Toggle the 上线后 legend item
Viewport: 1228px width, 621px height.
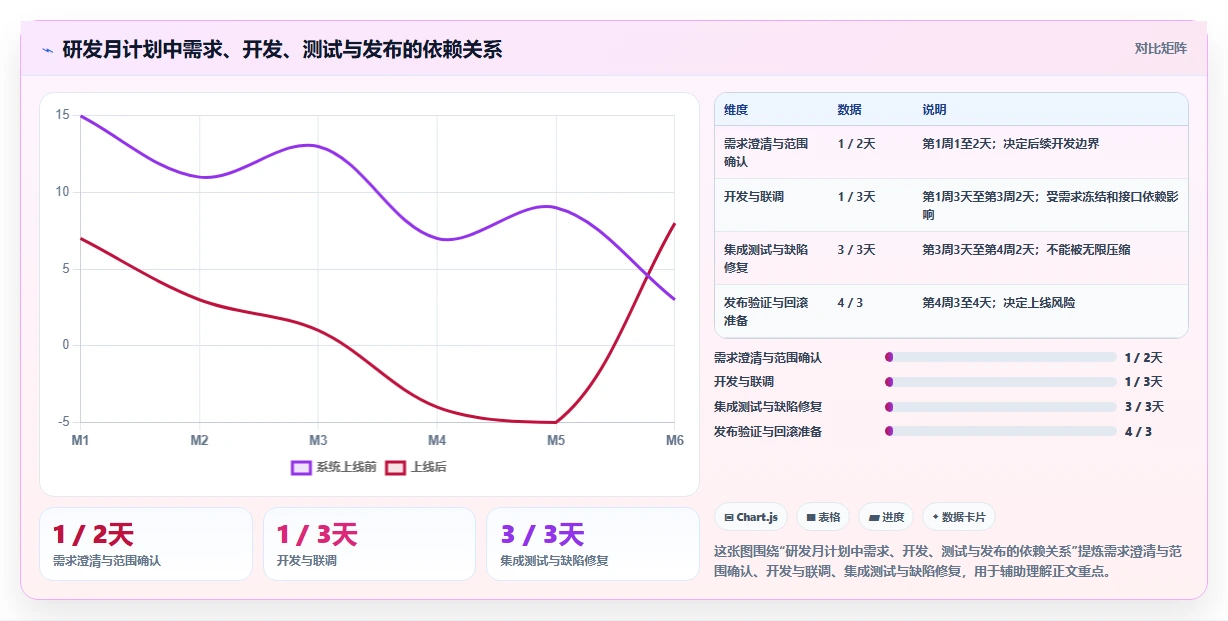click(415, 467)
